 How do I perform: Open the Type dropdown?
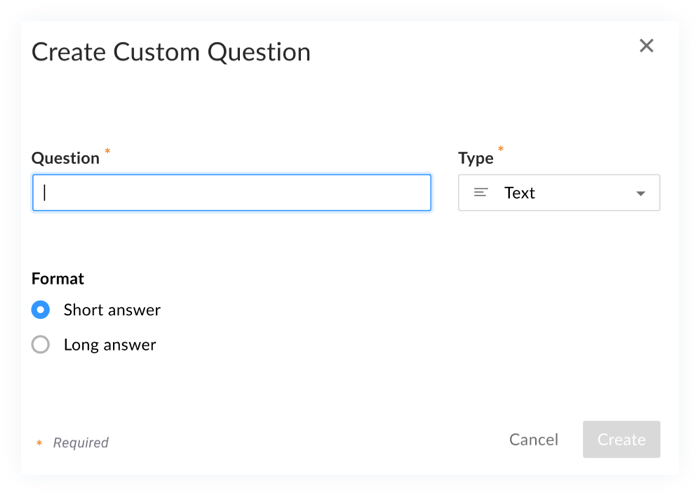tap(559, 193)
